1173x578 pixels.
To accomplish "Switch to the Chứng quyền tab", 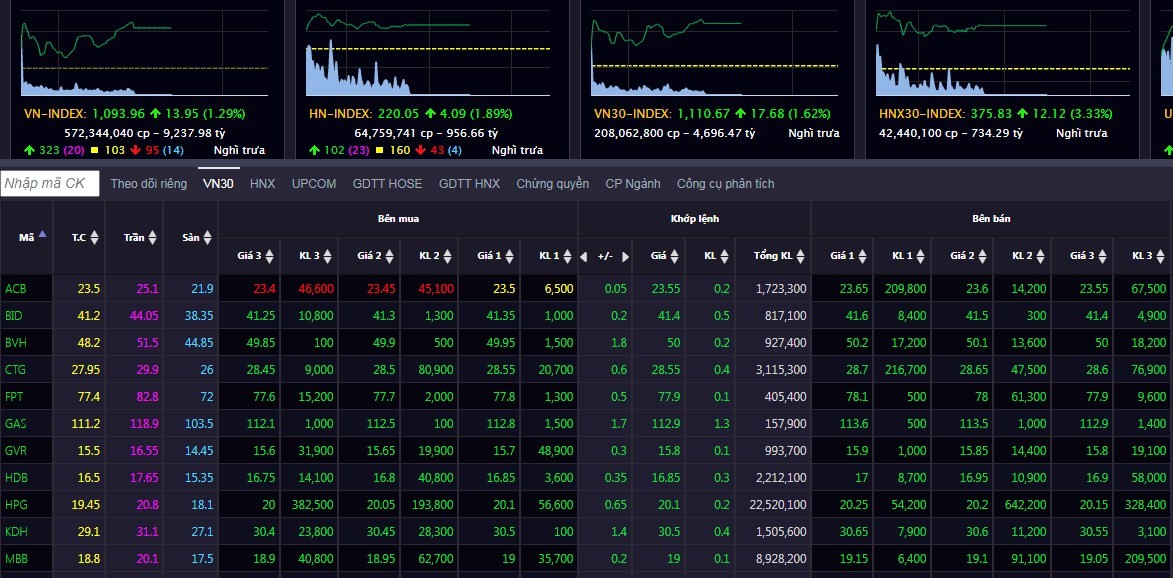I will (553, 183).
